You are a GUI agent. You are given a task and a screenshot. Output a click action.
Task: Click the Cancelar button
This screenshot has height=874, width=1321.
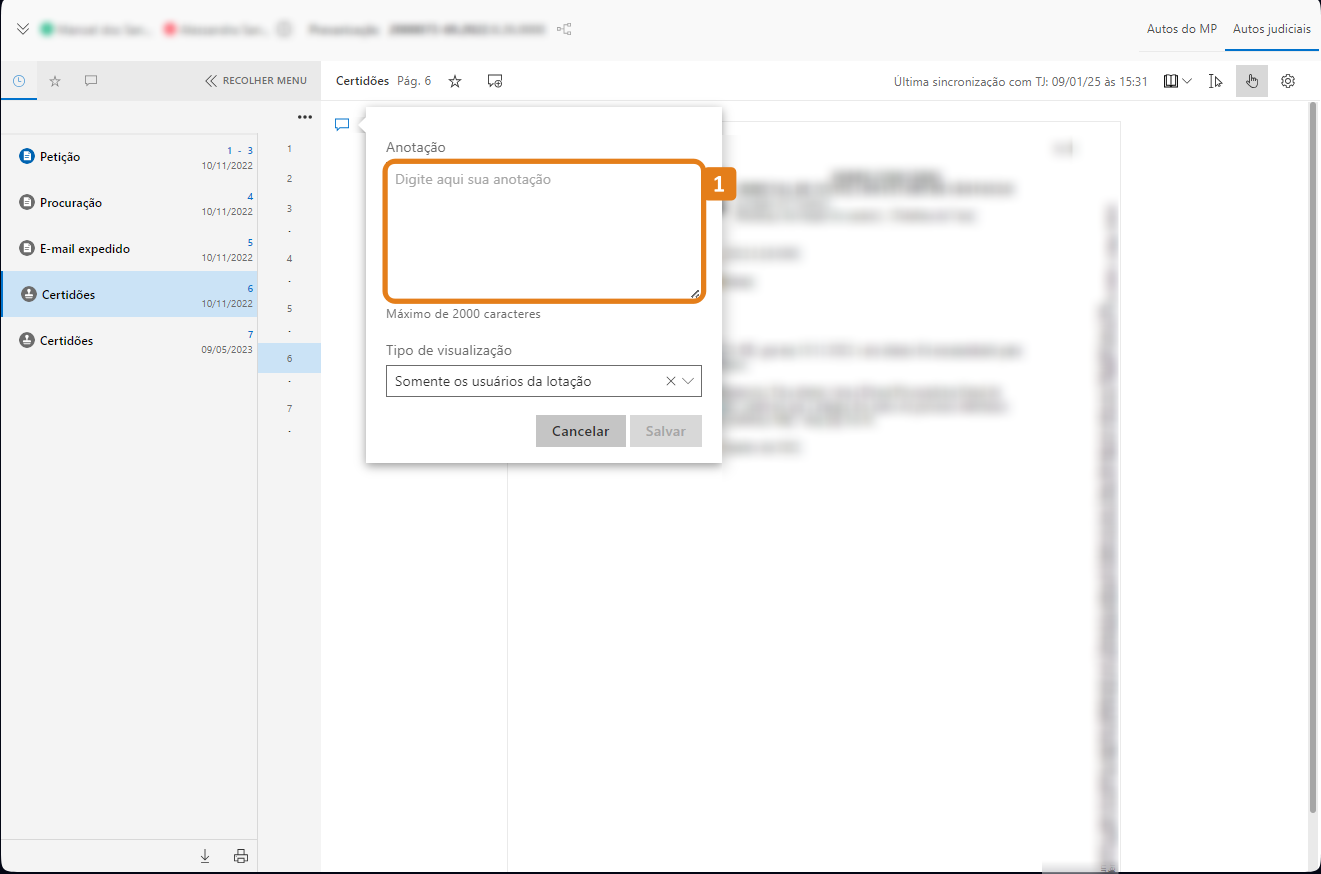(x=580, y=431)
